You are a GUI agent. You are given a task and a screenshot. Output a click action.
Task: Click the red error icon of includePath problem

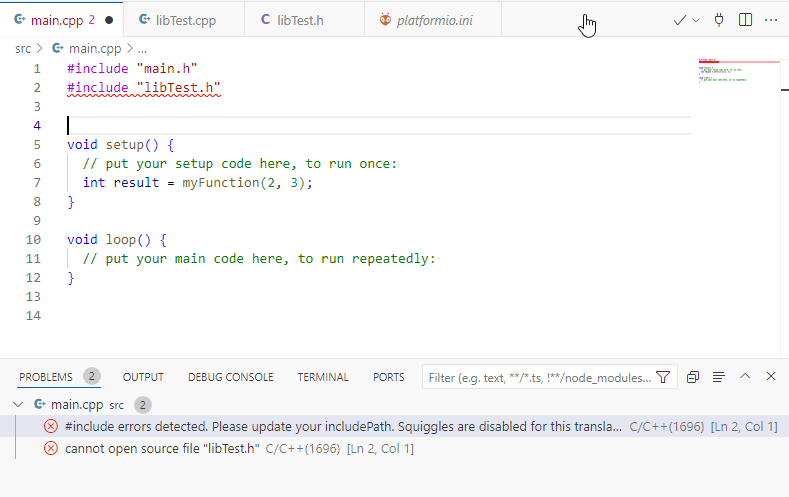coord(51,427)
